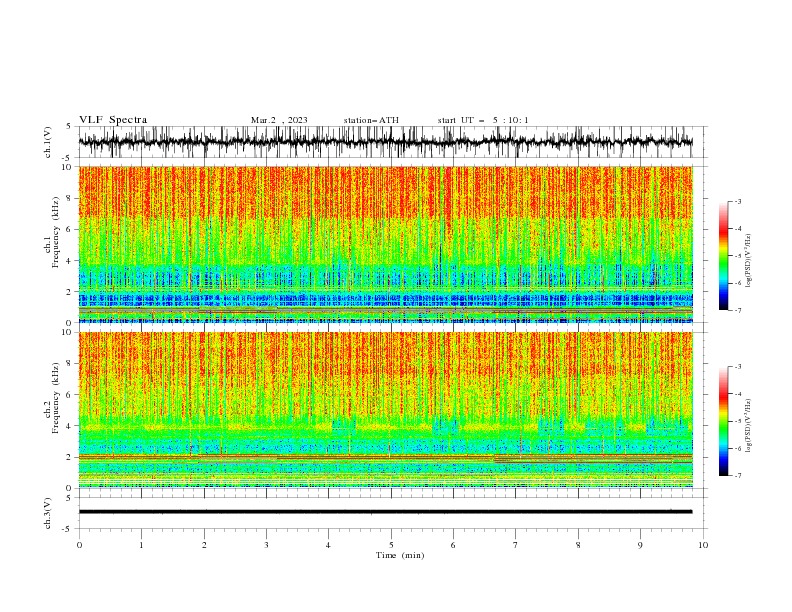Click the ch.1(V) waveform trace panel

[x=385, y=142]
